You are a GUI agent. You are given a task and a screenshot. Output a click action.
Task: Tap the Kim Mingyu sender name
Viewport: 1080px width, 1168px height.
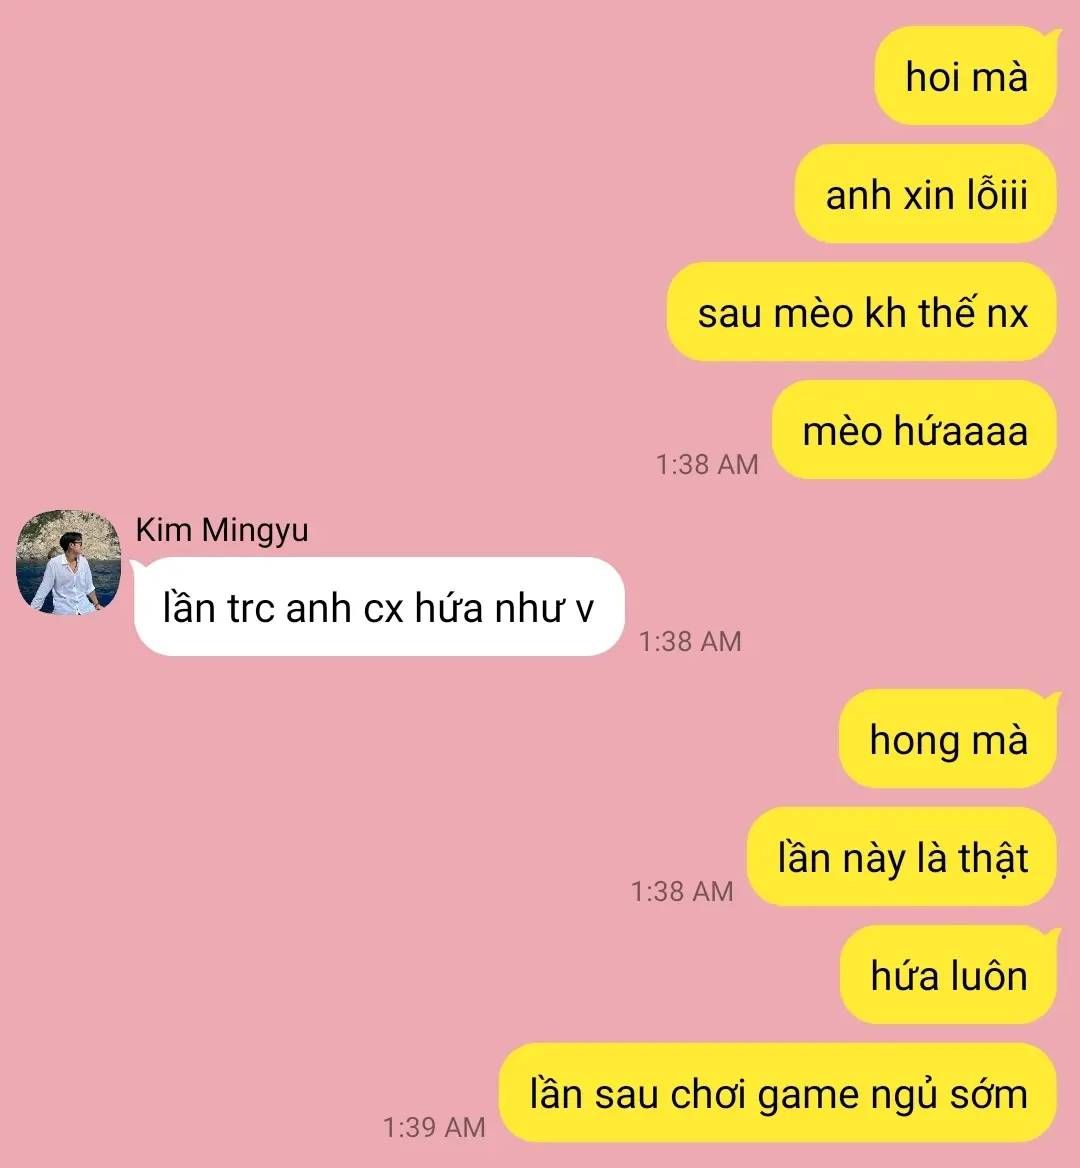coord(222,530)
